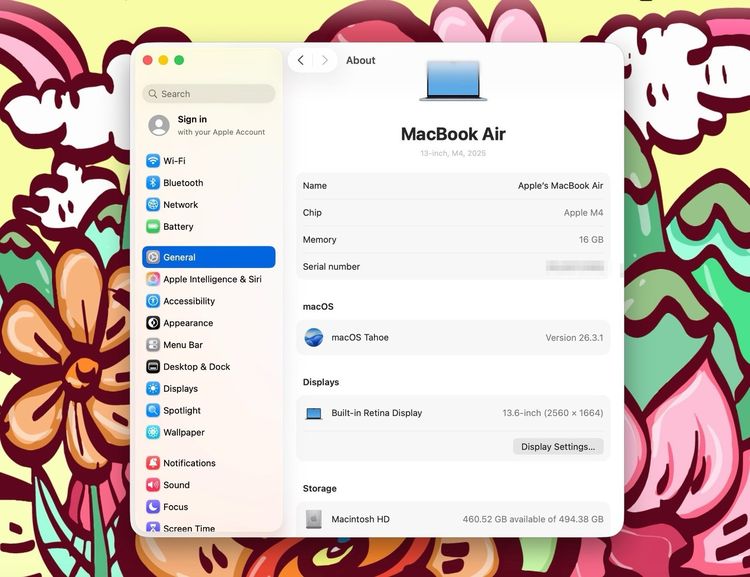Select the Bluetooth icon in sidebar
The height and width of the screenshot is (577, 750).
click(153, 183)
